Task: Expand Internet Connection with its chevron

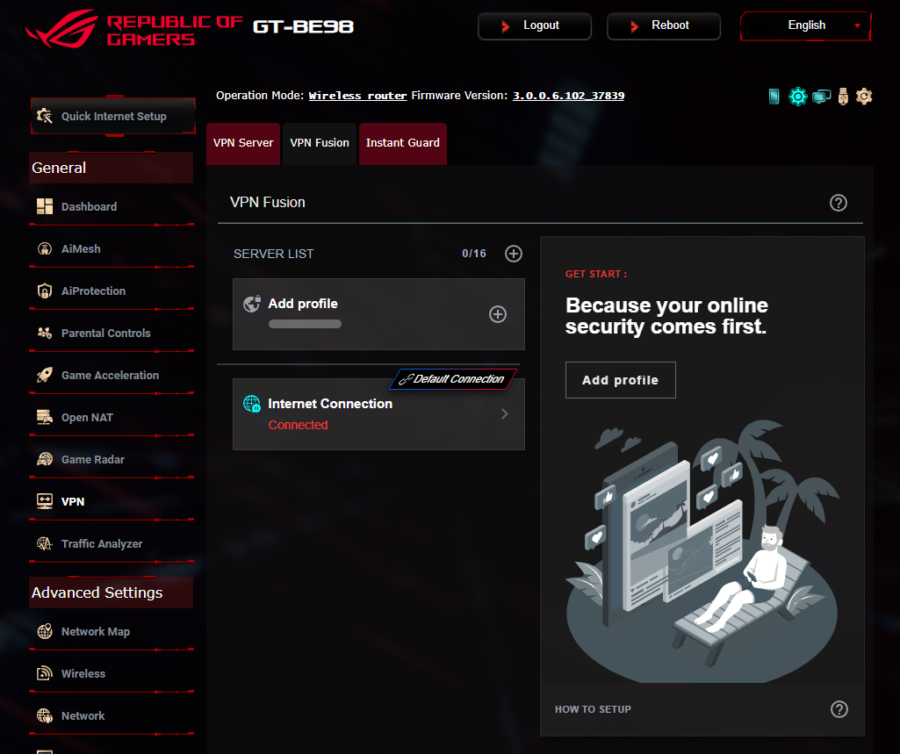Action: pos(505,414)
